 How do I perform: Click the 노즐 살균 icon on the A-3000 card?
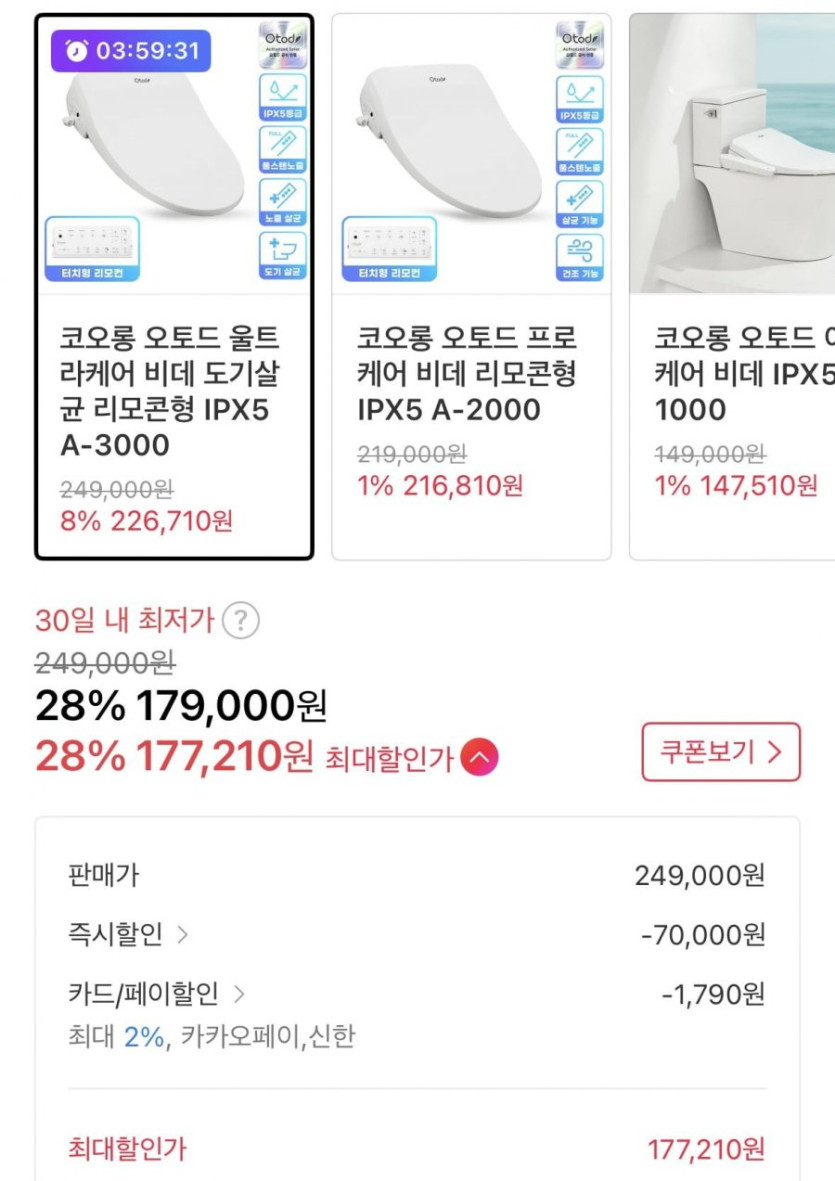click(282, 202)
